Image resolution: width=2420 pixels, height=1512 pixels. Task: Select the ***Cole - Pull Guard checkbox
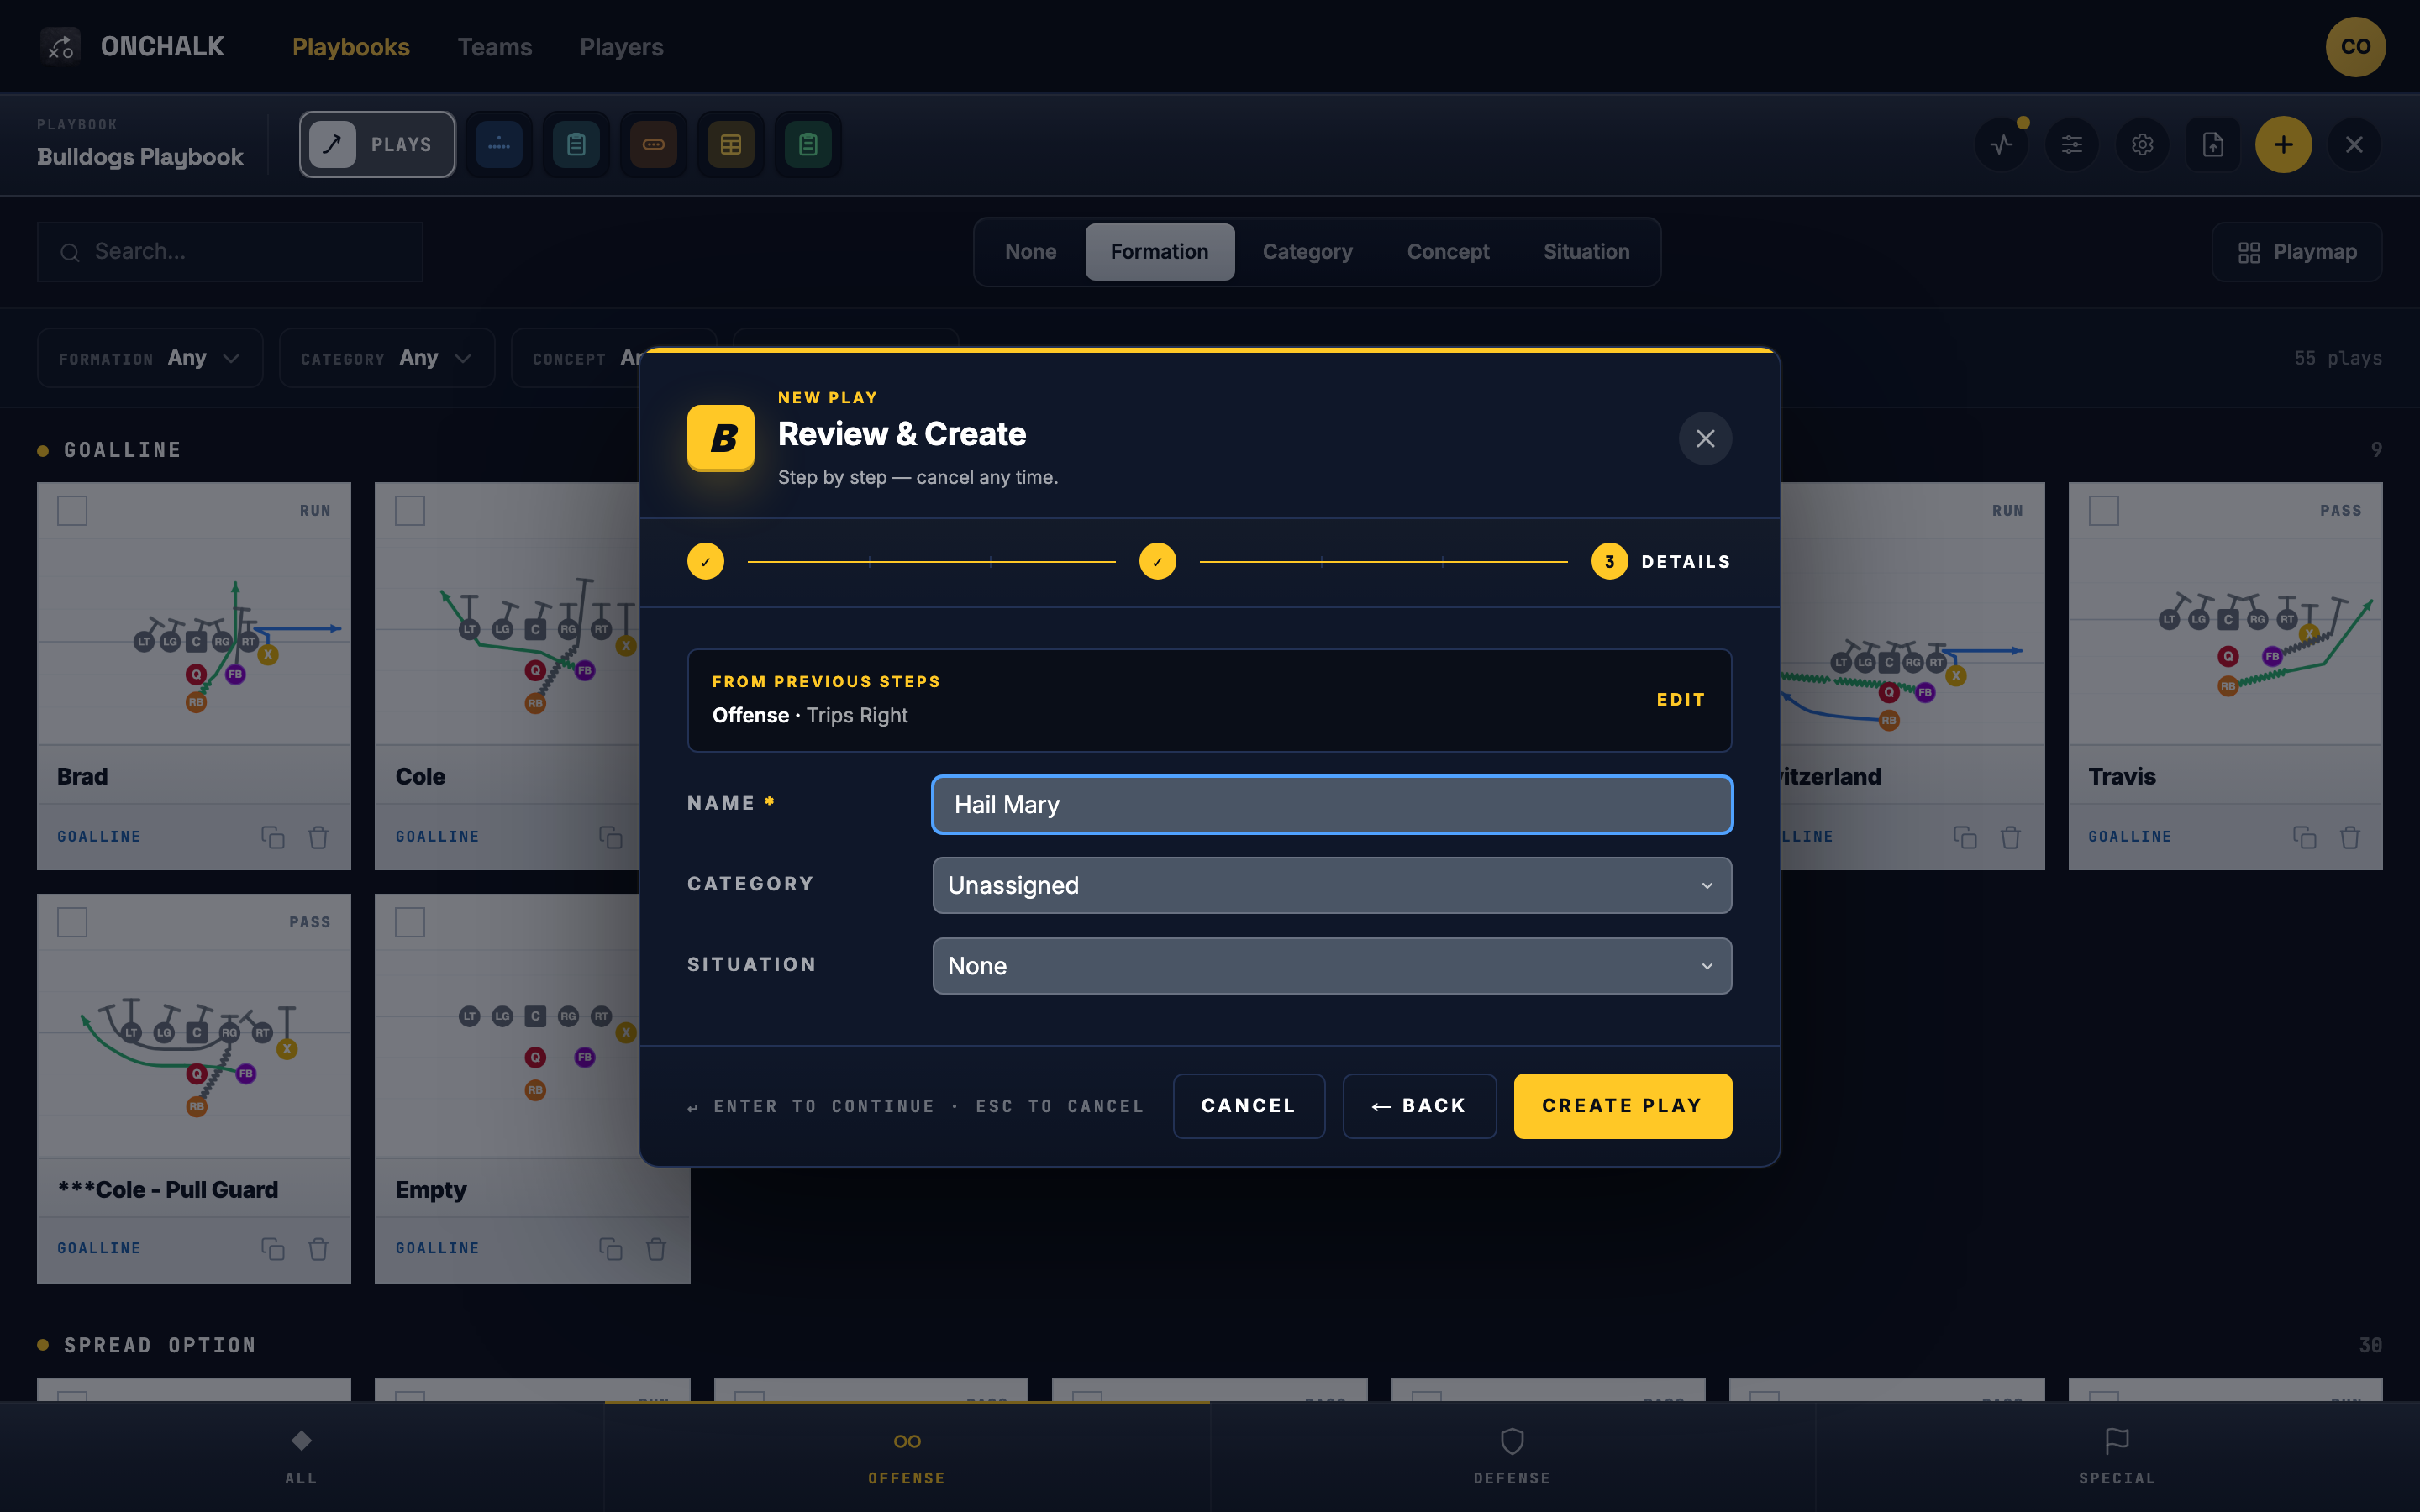72,922
